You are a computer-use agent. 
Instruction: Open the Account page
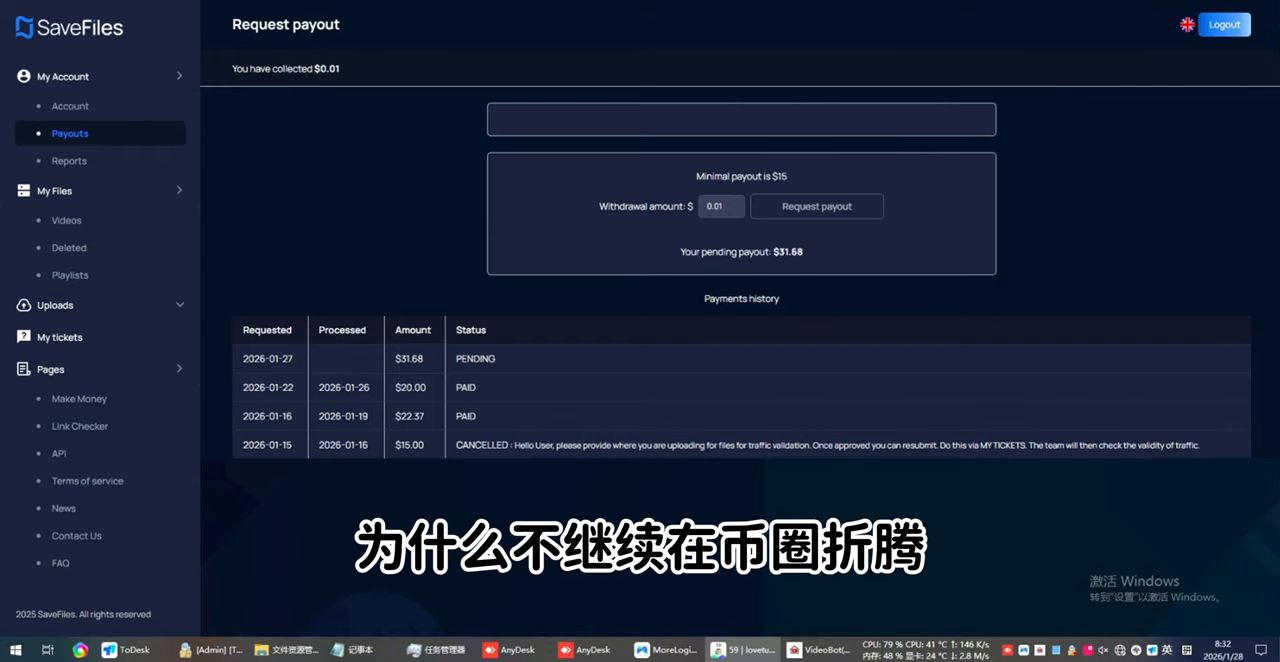(x=70, y=106)
